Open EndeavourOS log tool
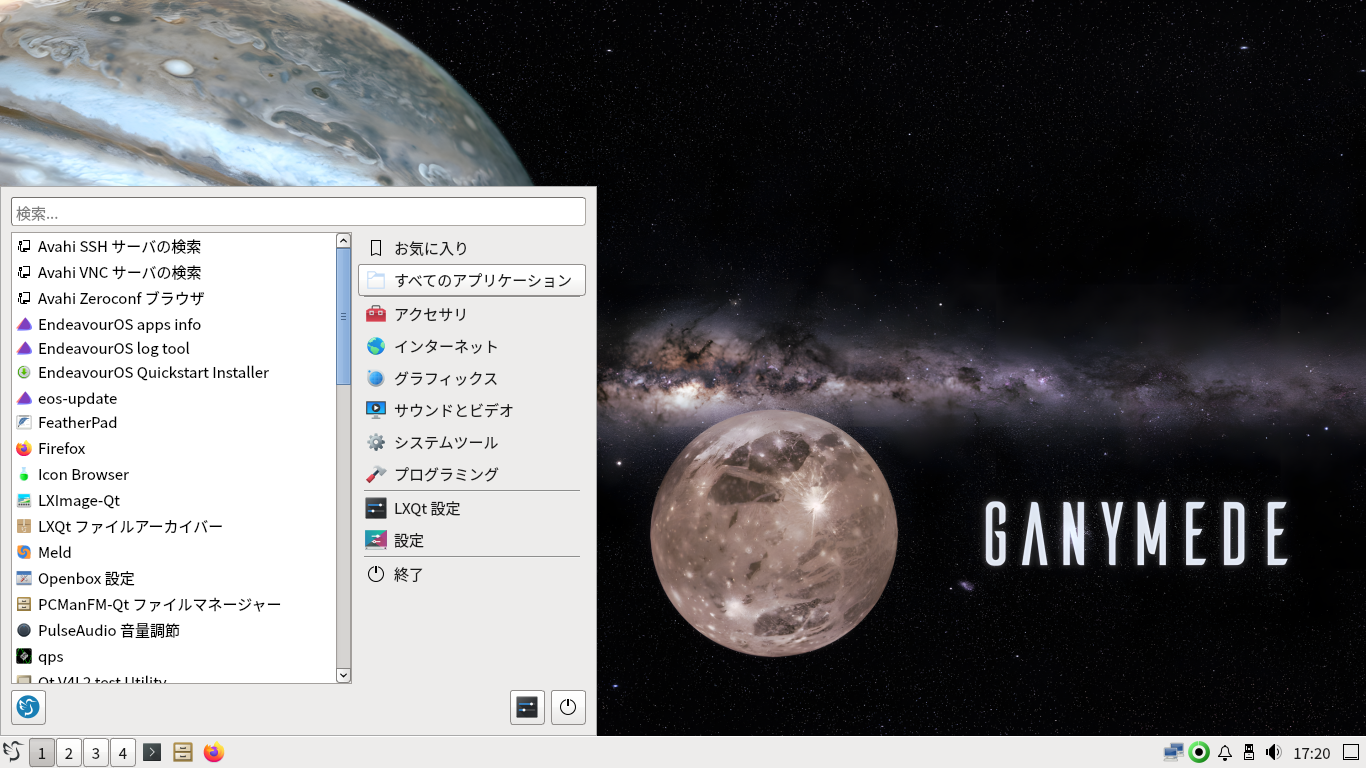Viewport: 1366px width, 768px height. (175, 349)
